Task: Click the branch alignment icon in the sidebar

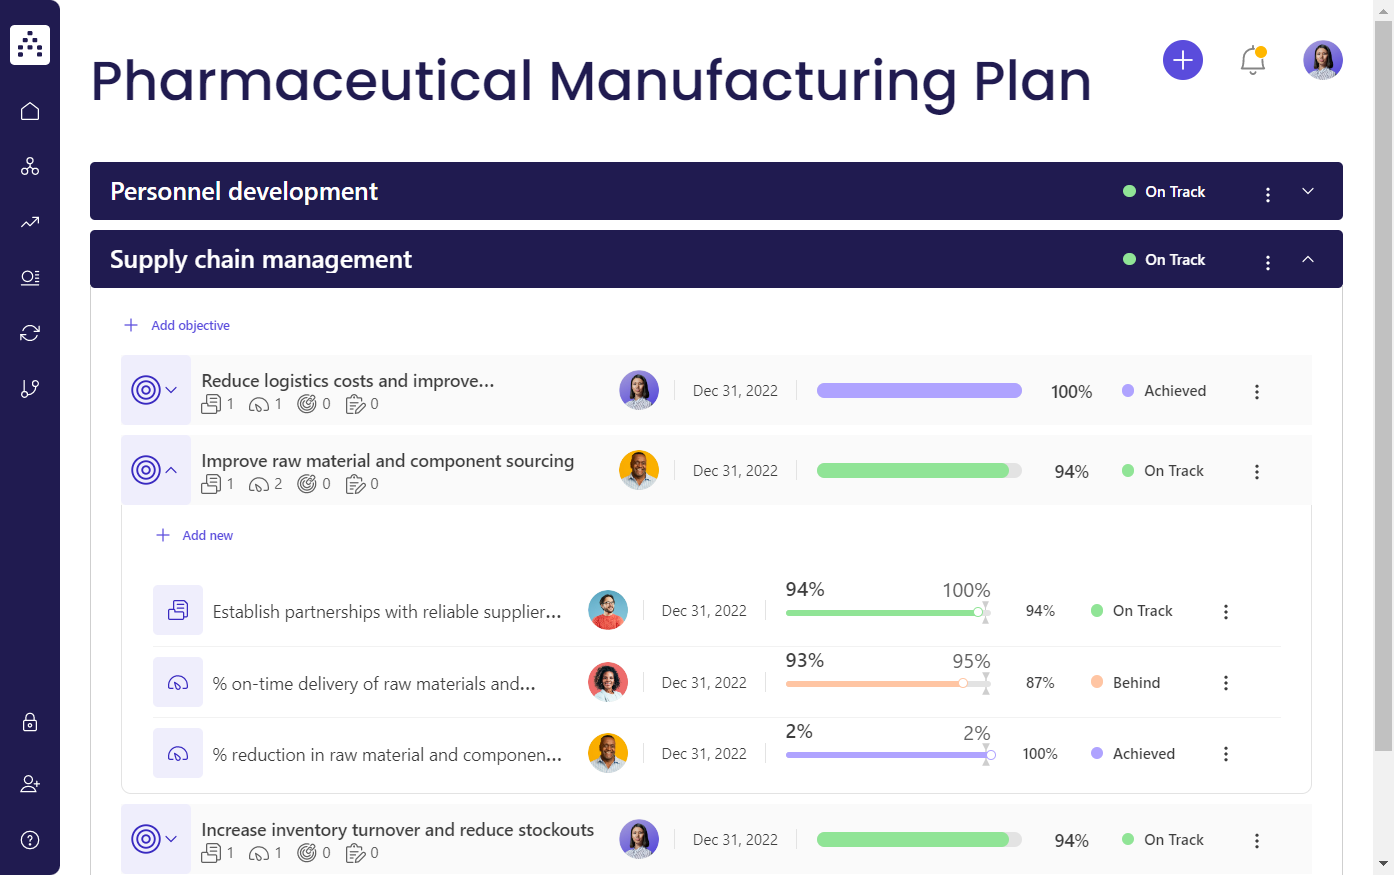Action: click(30, 388)
